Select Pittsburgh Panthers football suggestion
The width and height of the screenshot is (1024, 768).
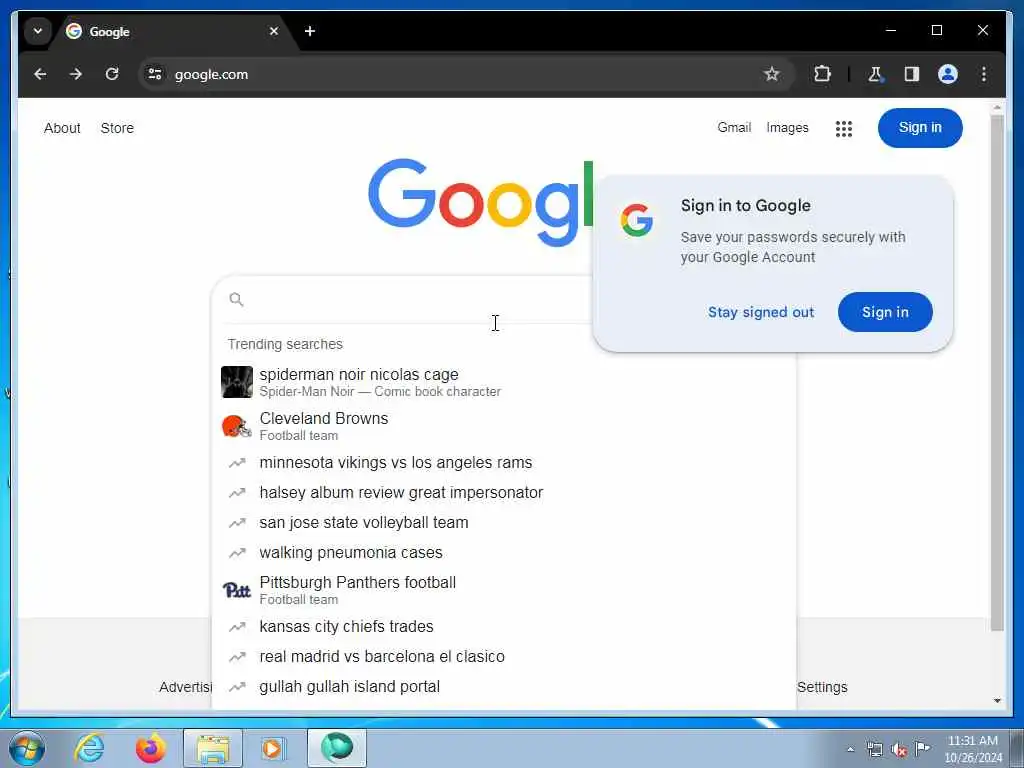[x=504, y=590]
